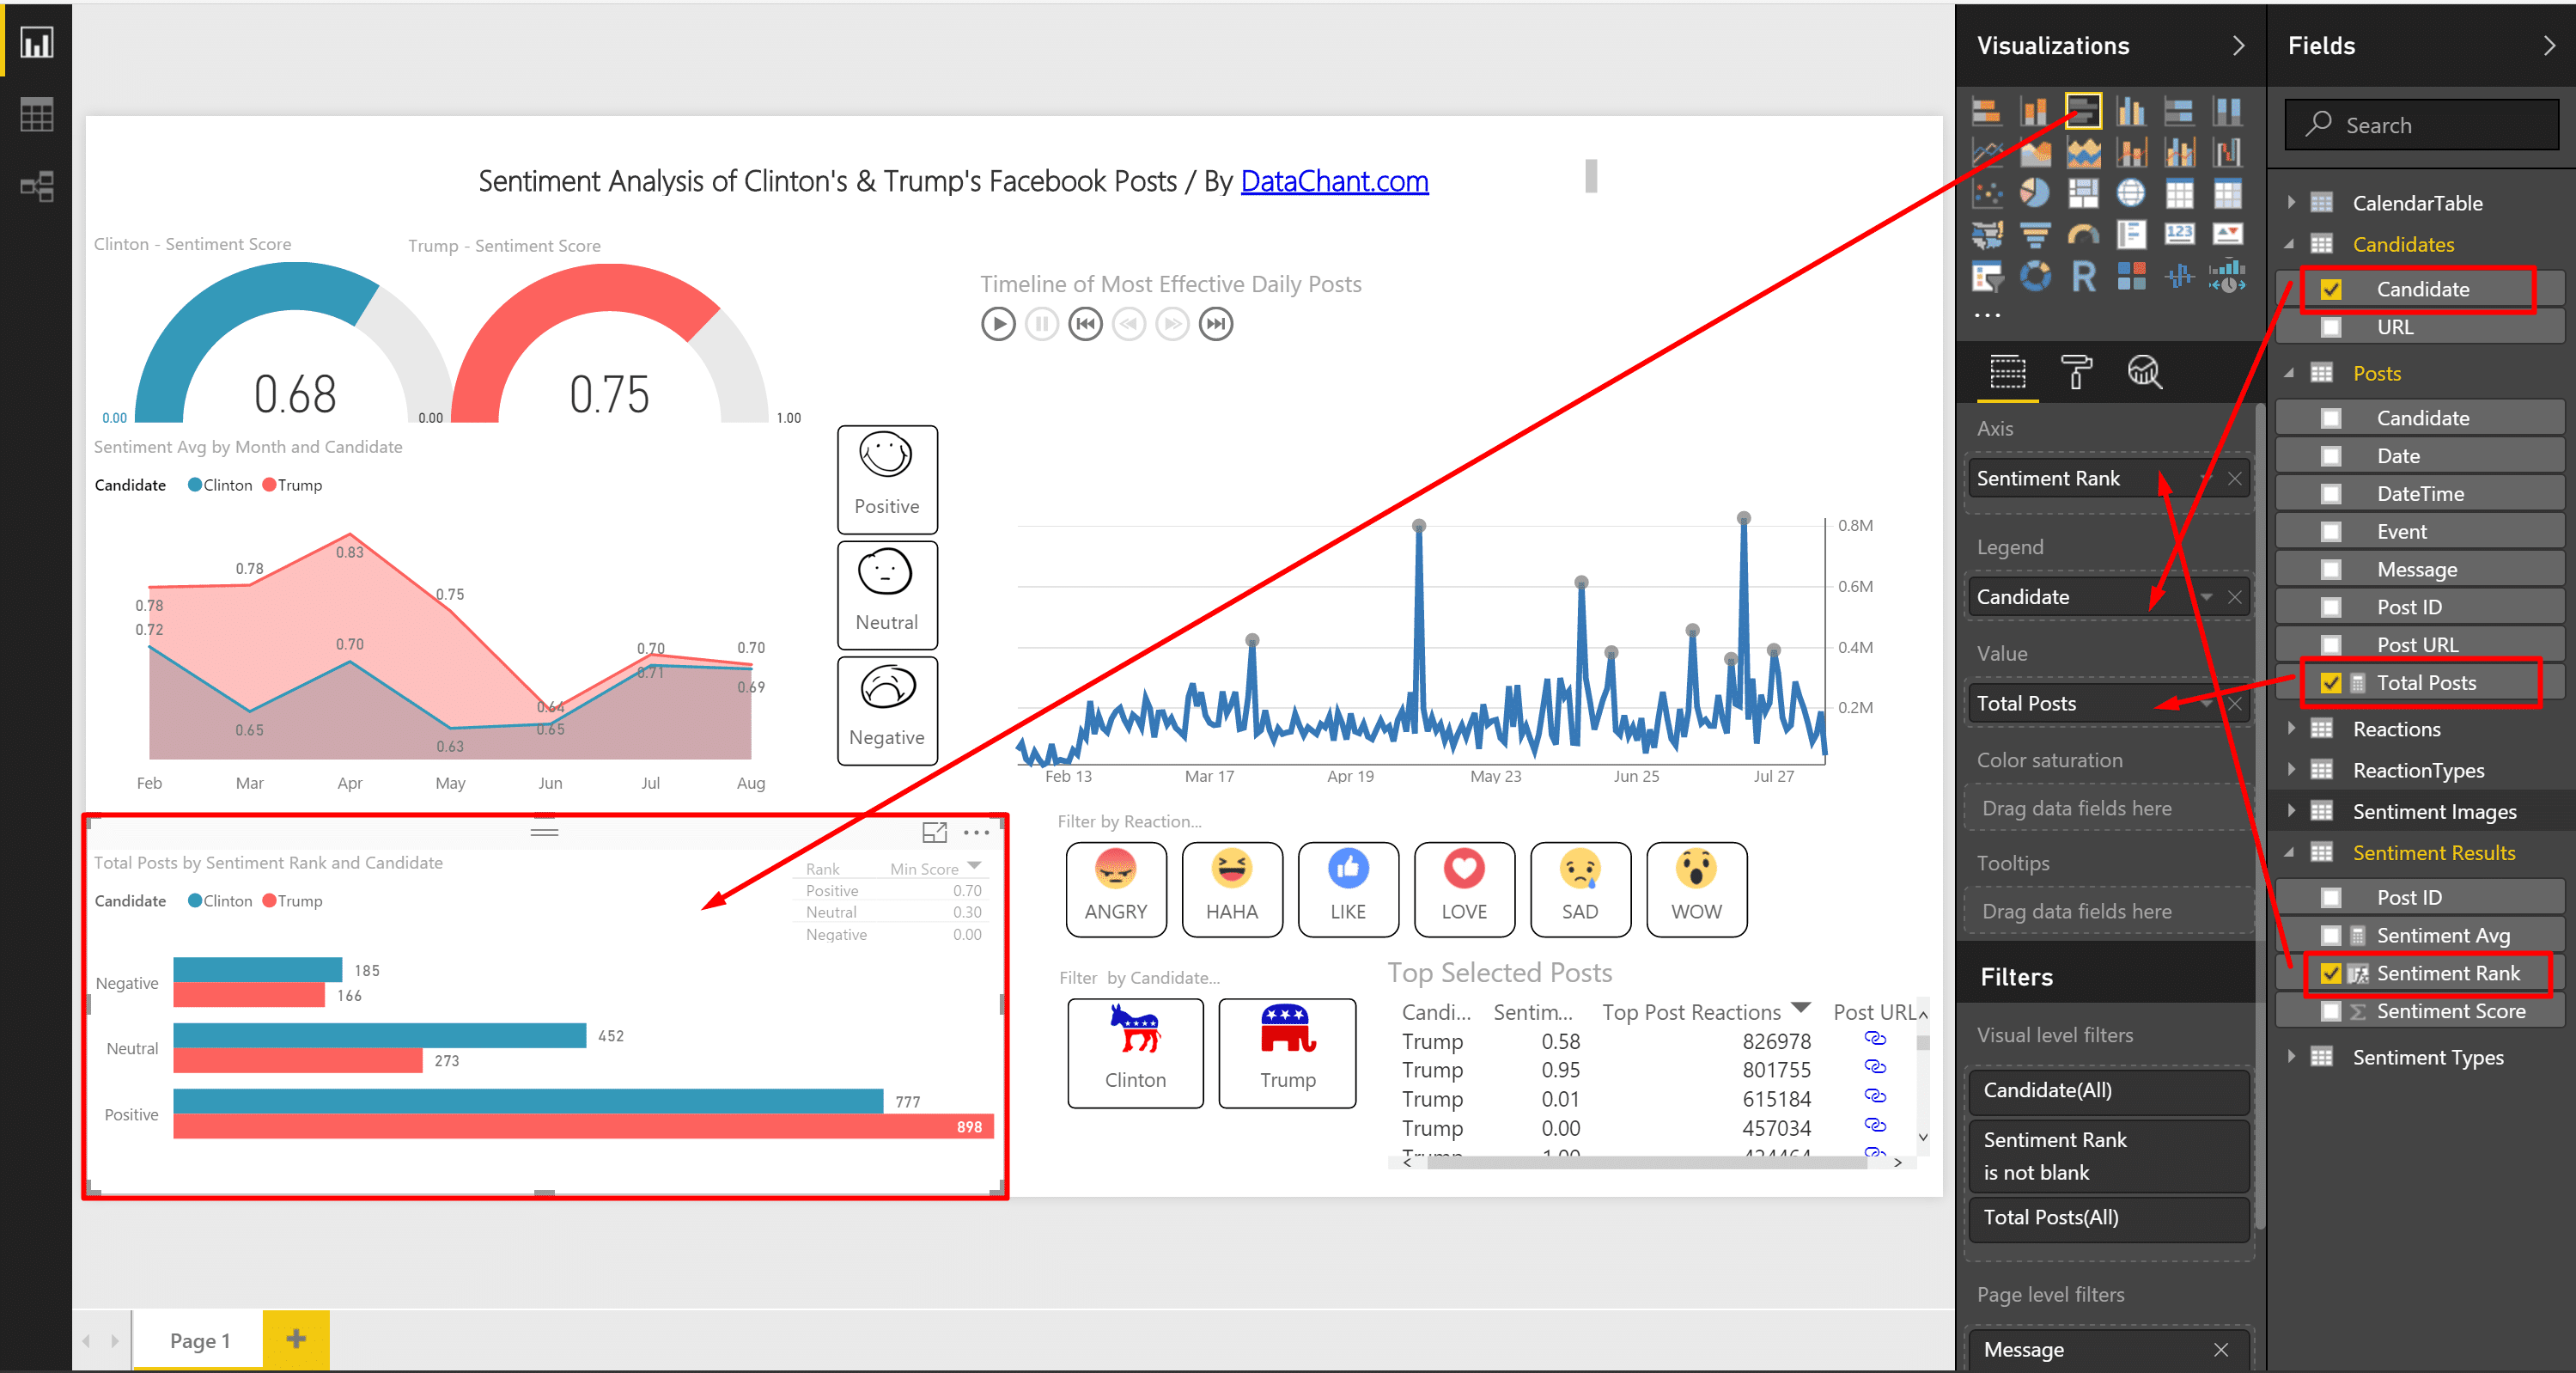
Task: Expand the Reactions table fields
Action: [2291, 729]
